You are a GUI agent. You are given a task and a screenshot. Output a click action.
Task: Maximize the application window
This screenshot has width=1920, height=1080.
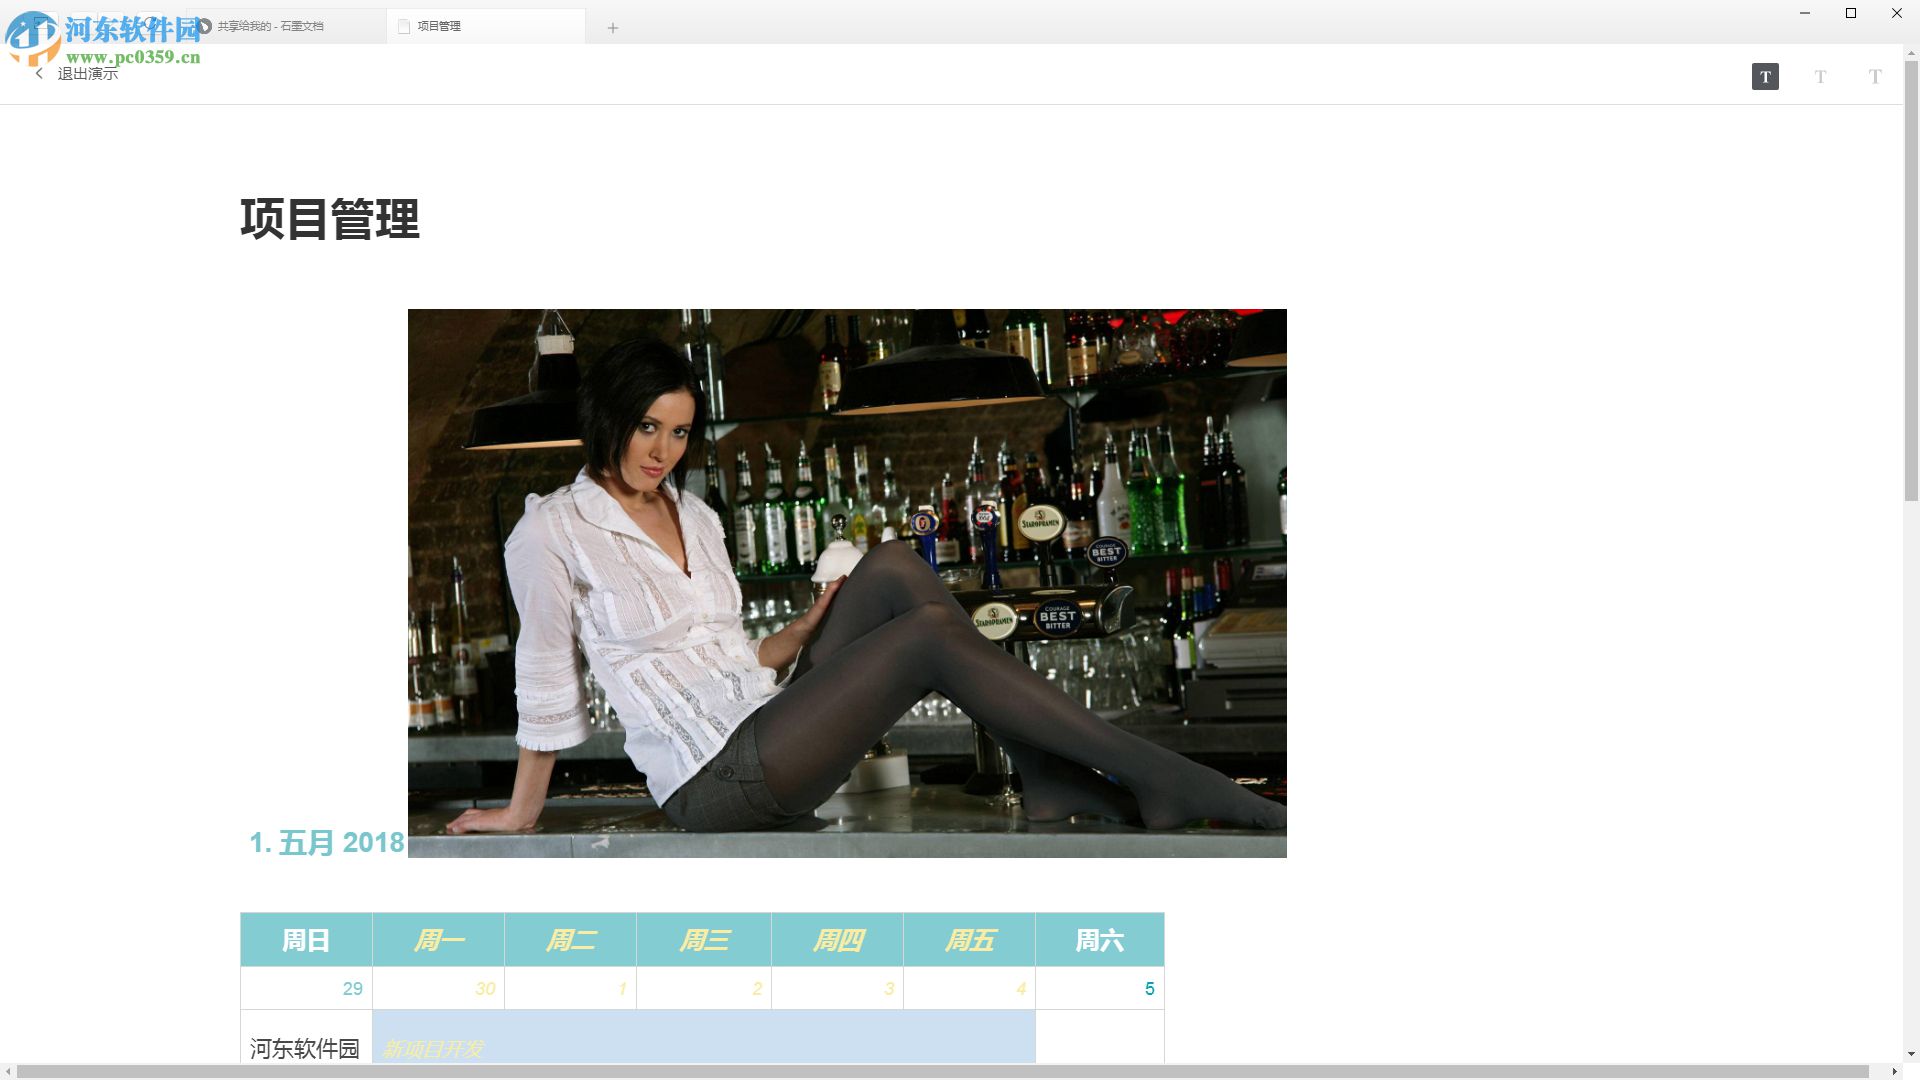click(x=1851, y=13)
